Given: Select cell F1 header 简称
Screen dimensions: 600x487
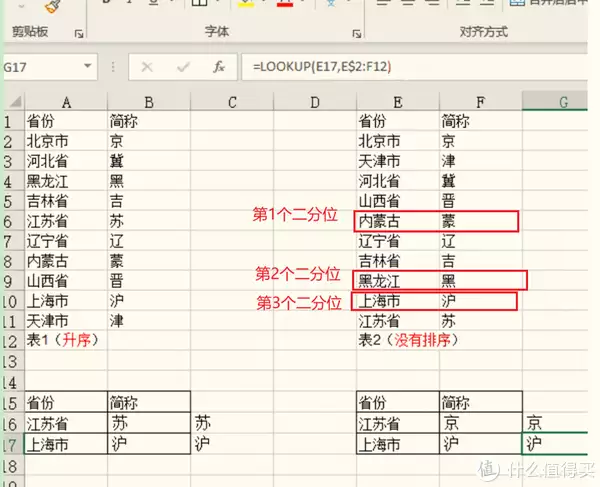Looking at the screenshot, I should tap(481, 121).
